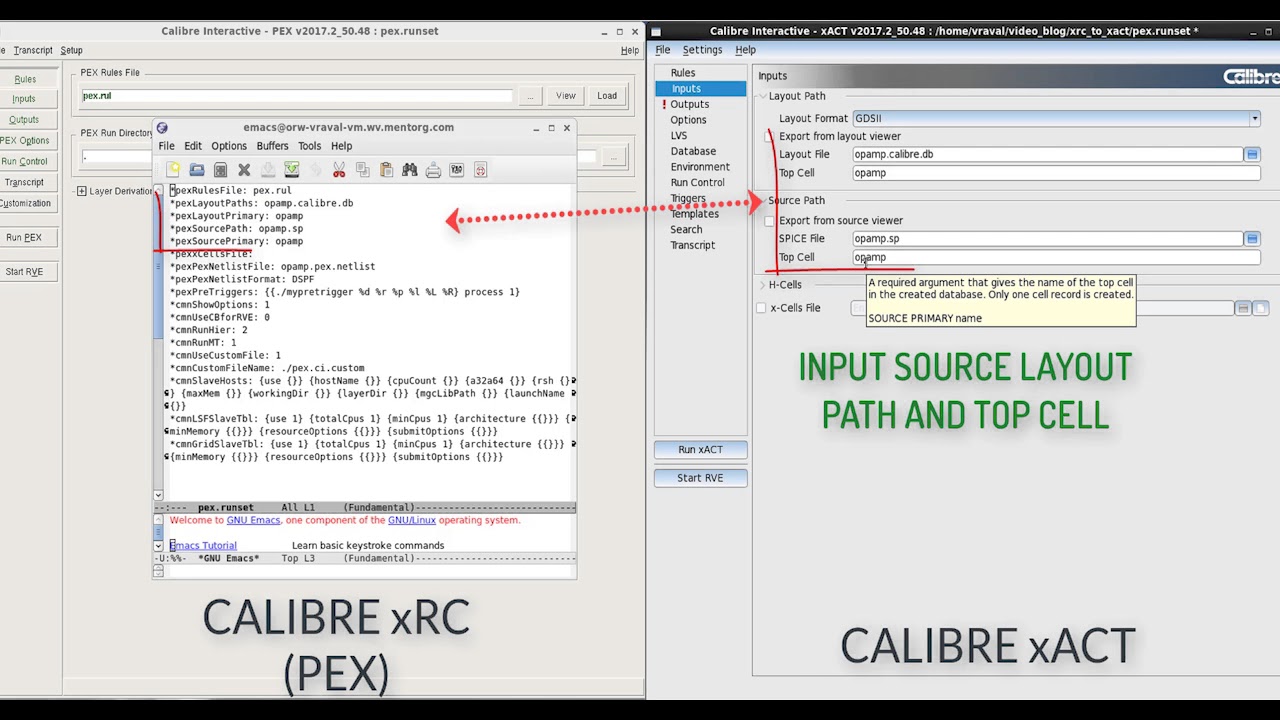
Task: Click Load button for PEX Rules File
Action: click(607, 96)
